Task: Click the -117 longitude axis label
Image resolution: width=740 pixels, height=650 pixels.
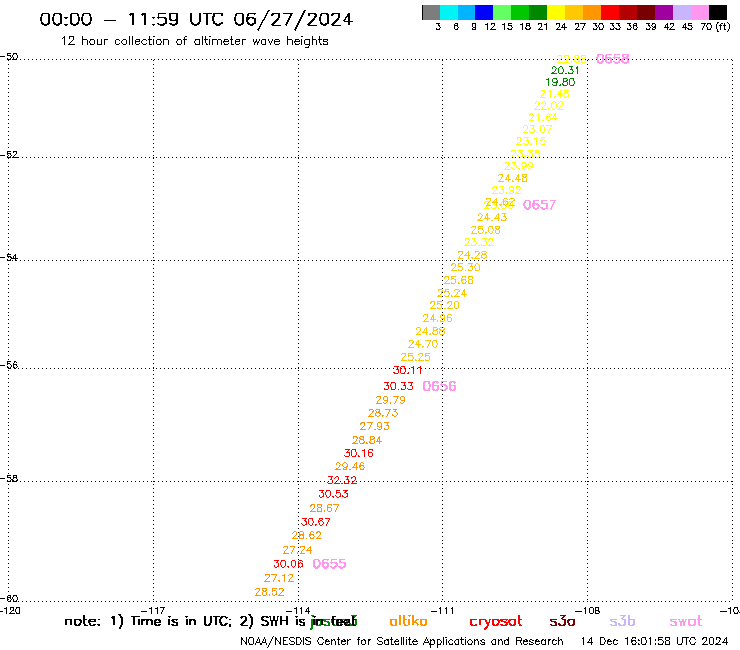Action: [153, 610]
